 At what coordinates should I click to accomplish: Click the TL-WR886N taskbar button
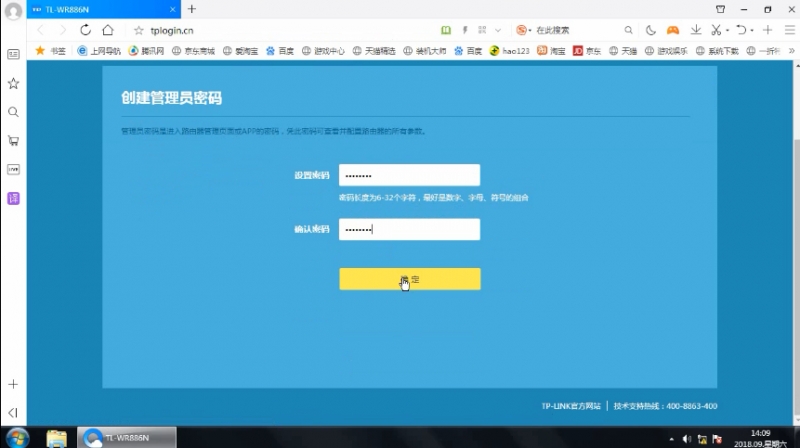pos(127,438)
